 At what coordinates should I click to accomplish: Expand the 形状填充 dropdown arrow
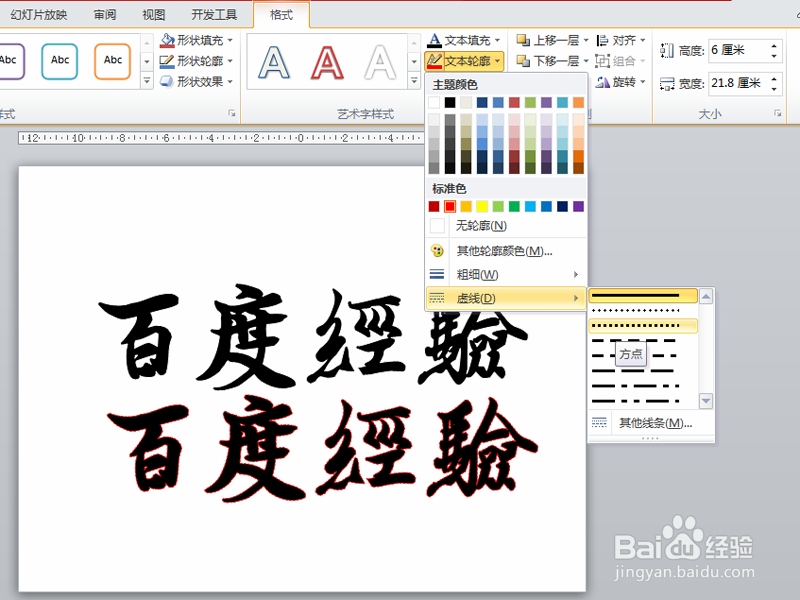(x=230, y=40)
